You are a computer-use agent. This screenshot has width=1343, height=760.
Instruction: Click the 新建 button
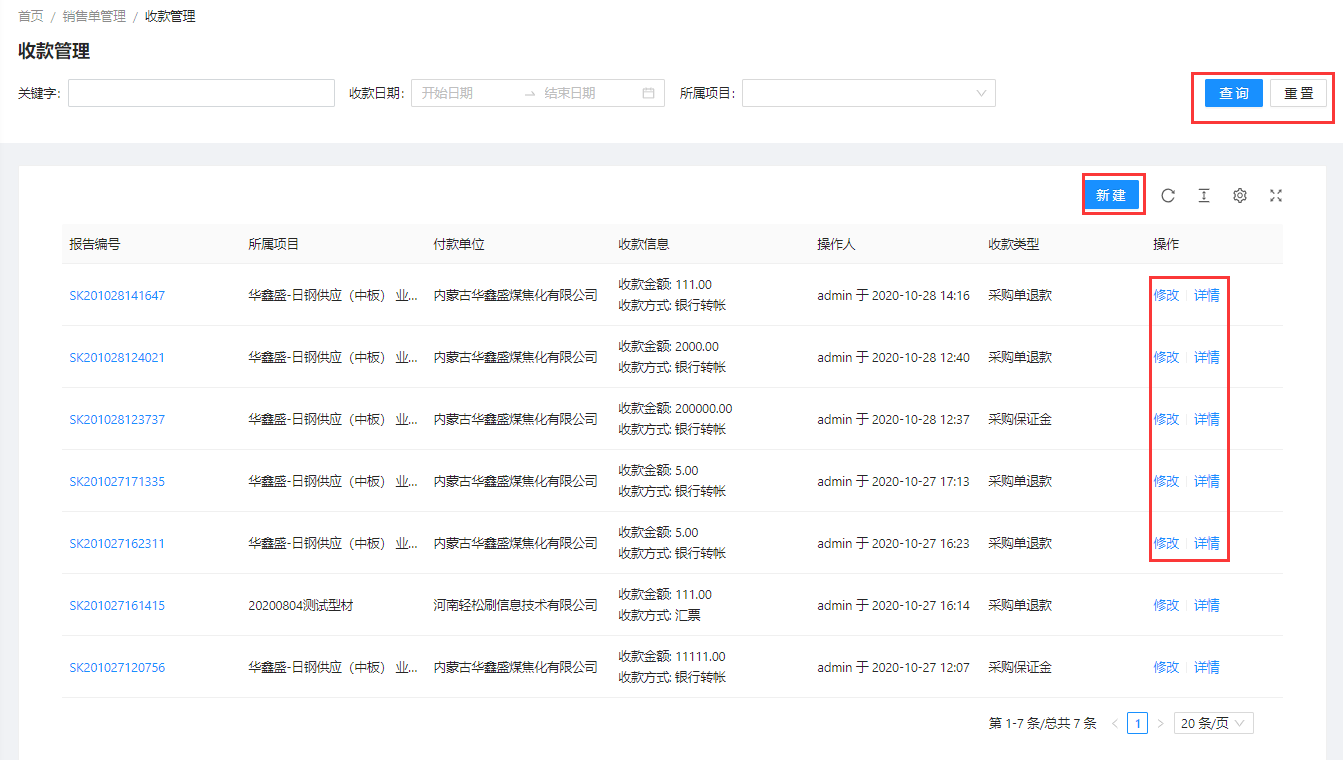pos(1111,195)
